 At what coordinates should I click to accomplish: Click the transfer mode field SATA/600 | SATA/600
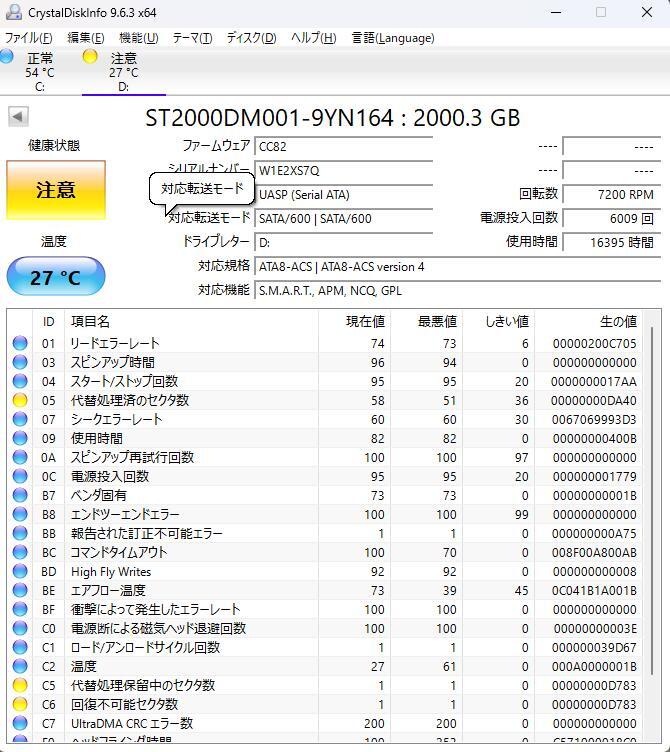pos(344,219)
